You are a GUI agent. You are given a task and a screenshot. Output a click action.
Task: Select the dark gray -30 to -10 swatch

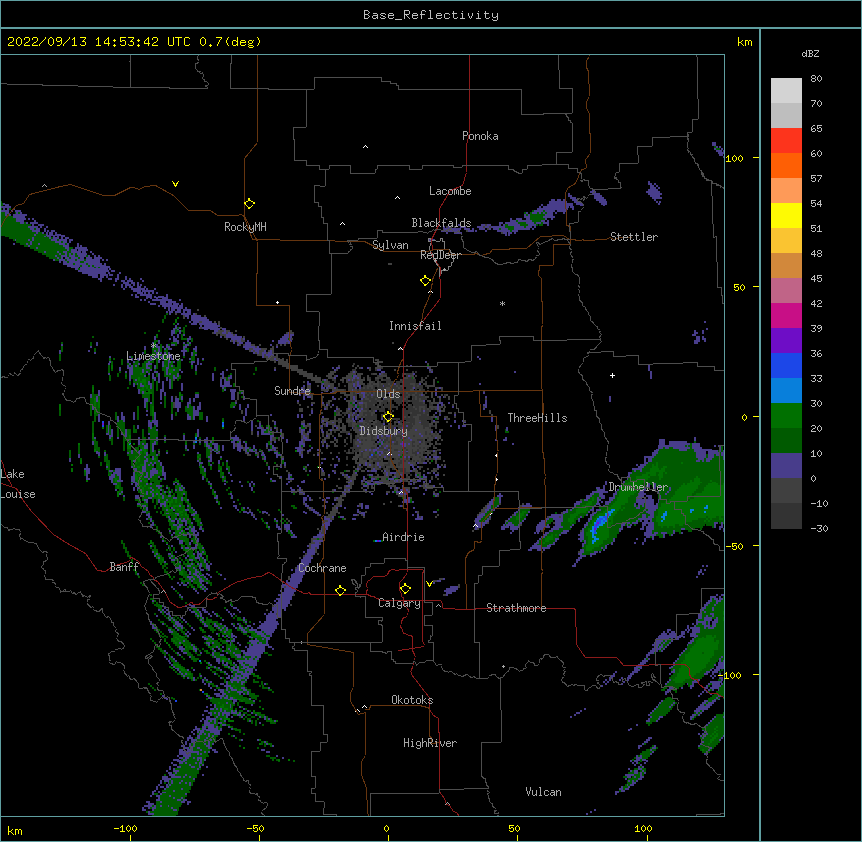(786, 516)
